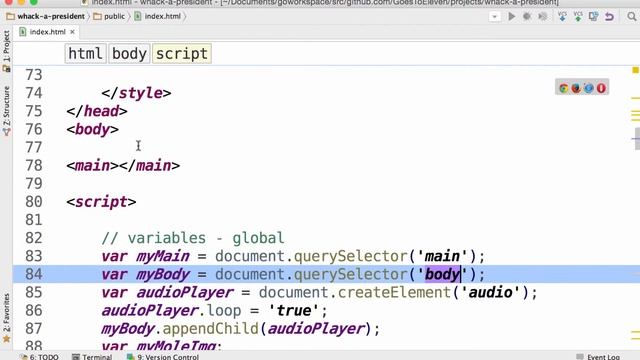Open Search Everywhere magnifier

(631, 16)
